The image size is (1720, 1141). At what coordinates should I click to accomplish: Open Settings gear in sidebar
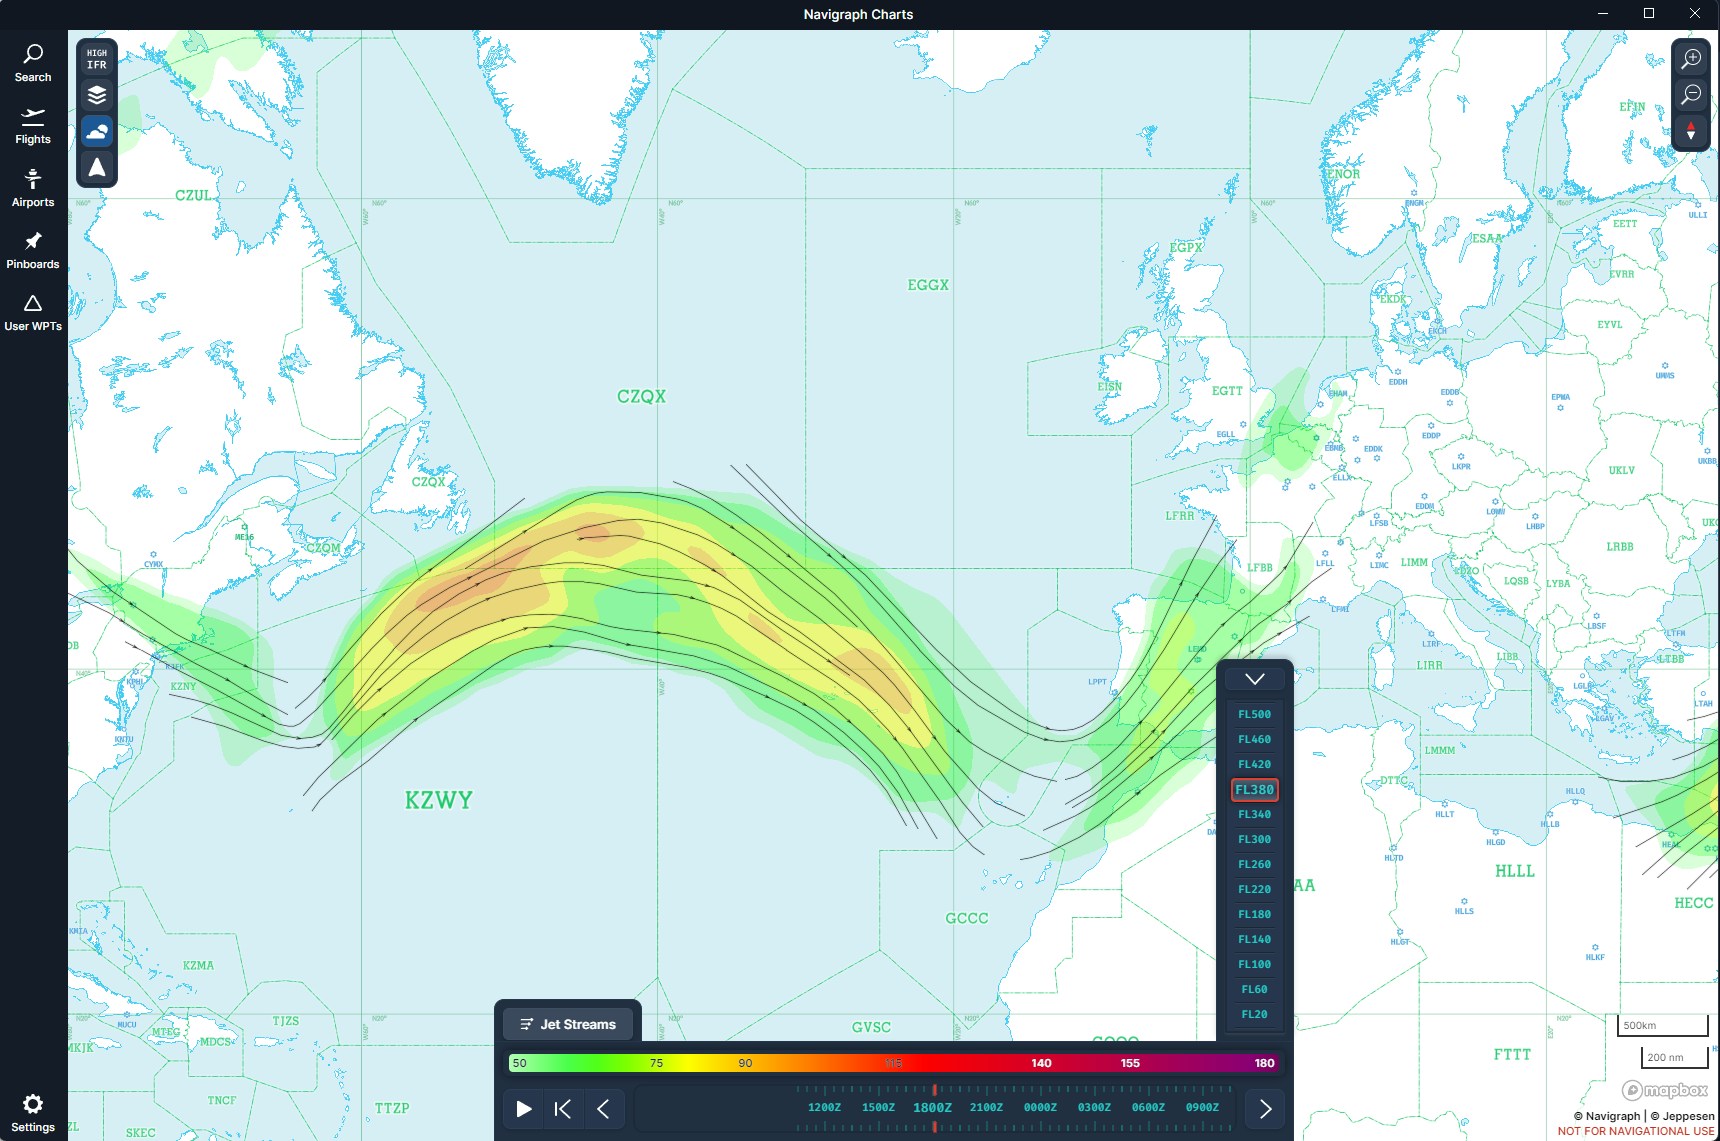[x=33, y=1112]
